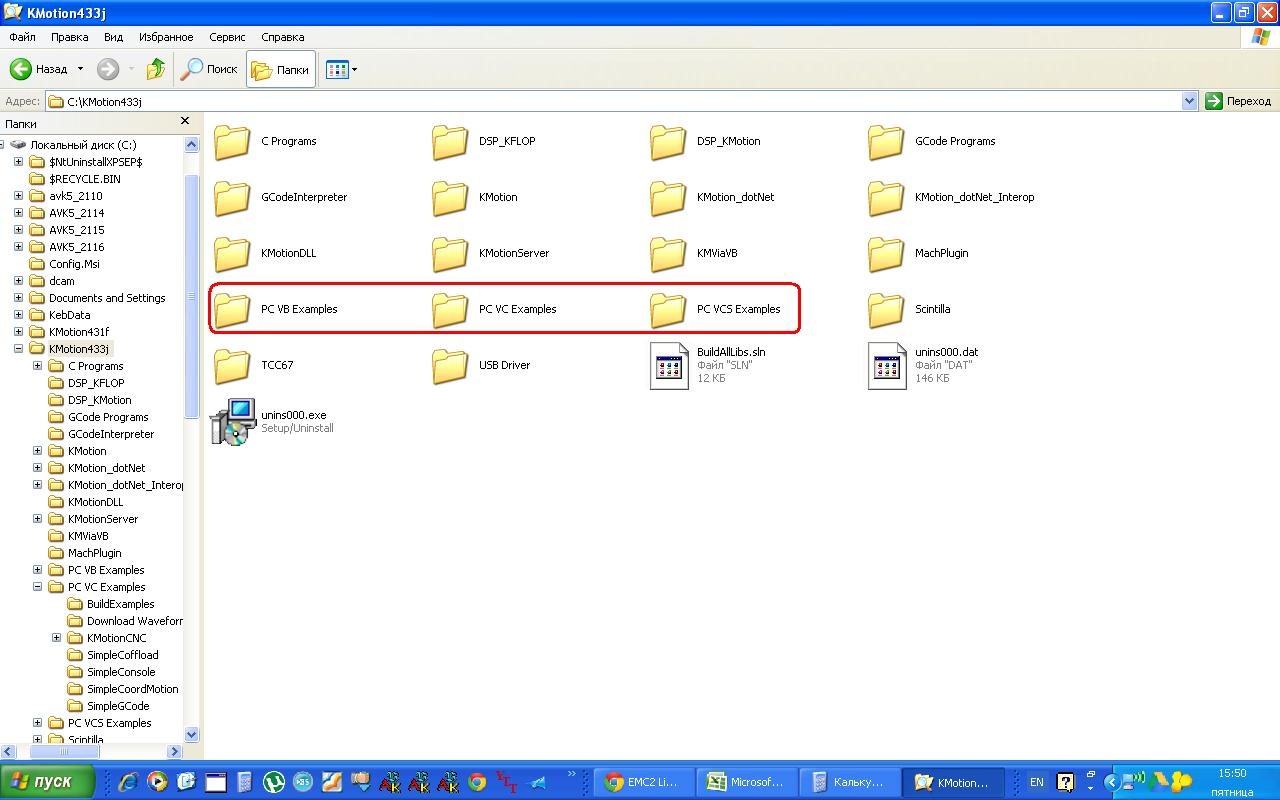
Task: Select the PC VC Examples folder icon
Action: (x=450, y=310)
